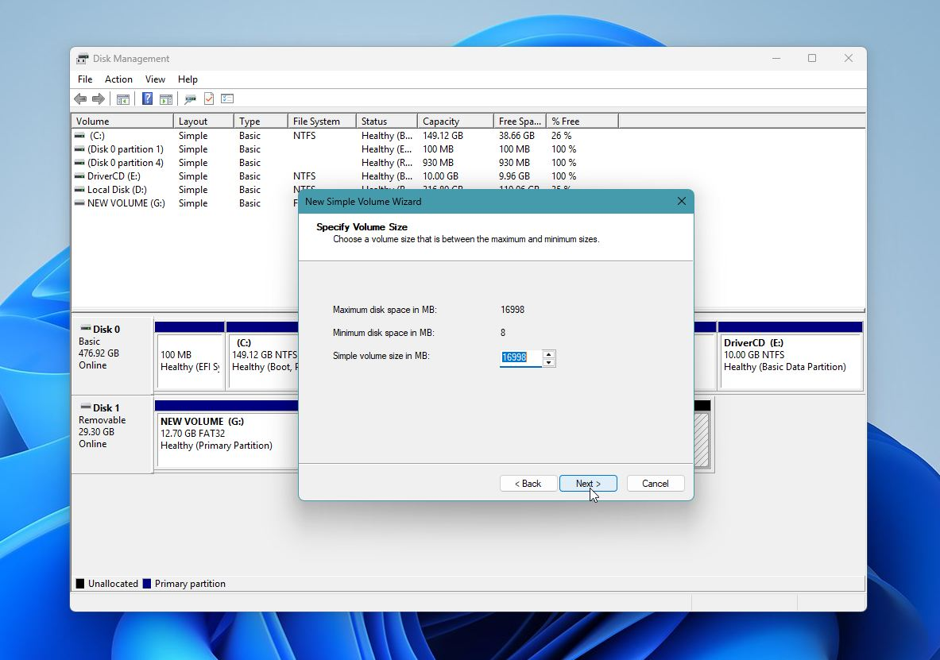This screenshot has width=940, height=660.
Task: Click the Back button in the wizard
Action: pyautogui.click(x=528, y=484)
